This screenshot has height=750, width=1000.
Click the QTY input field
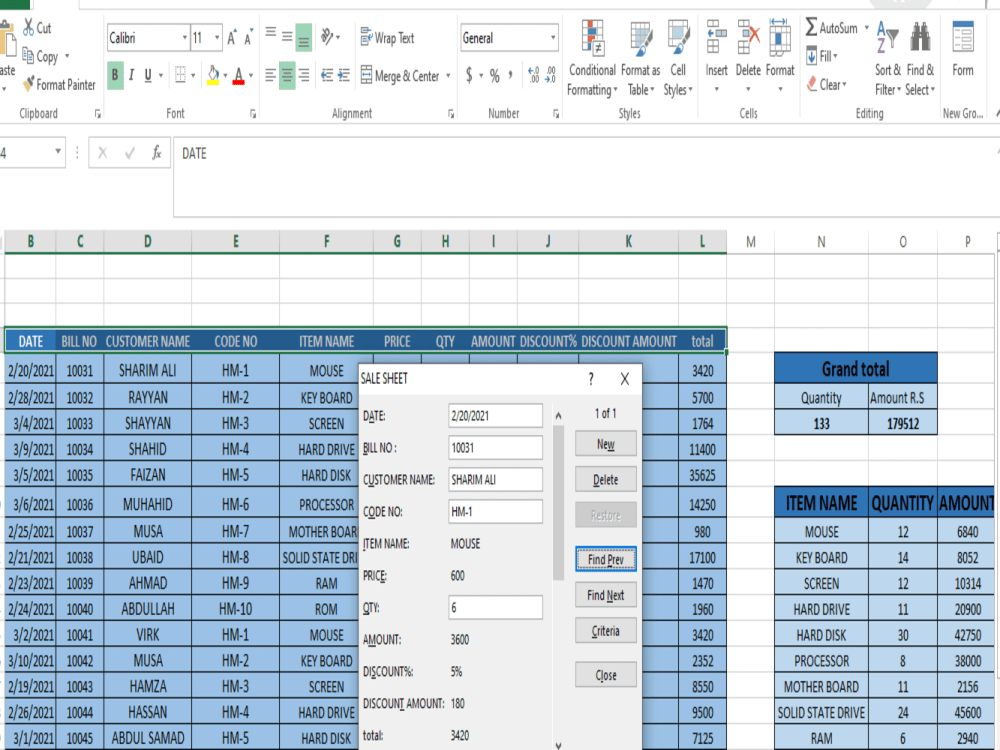click(495, 607)
